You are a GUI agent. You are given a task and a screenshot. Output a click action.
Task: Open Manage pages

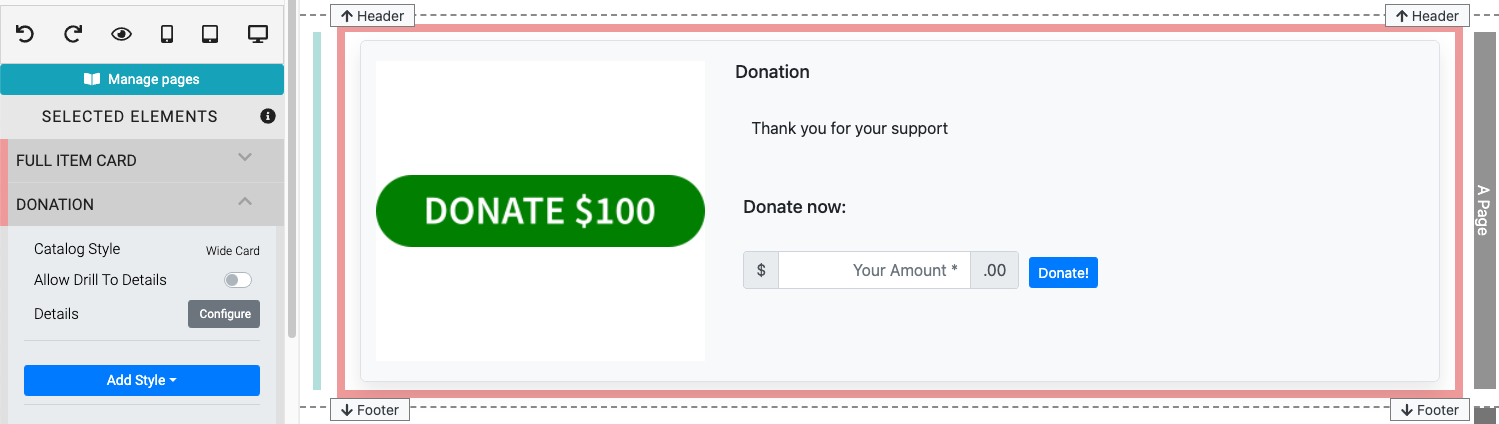point(142,79)
